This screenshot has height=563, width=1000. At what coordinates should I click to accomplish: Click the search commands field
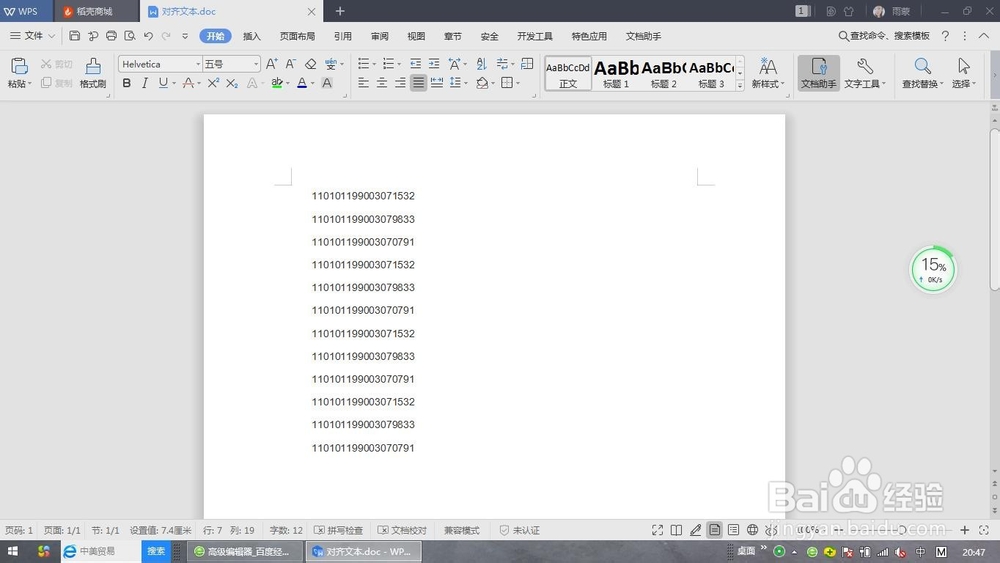coord(884,36)
